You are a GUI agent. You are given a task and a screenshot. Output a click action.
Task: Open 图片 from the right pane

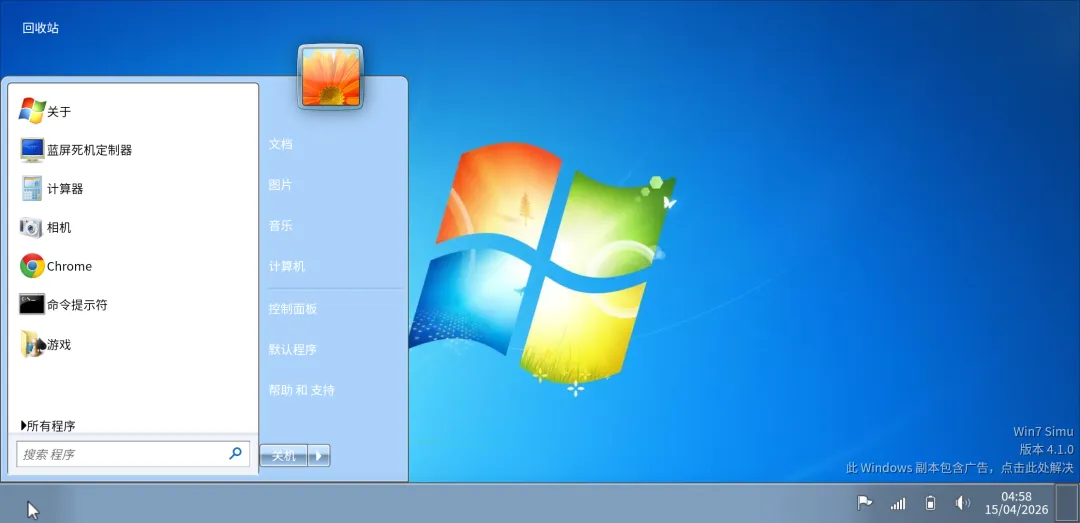(x=280, y=185)
